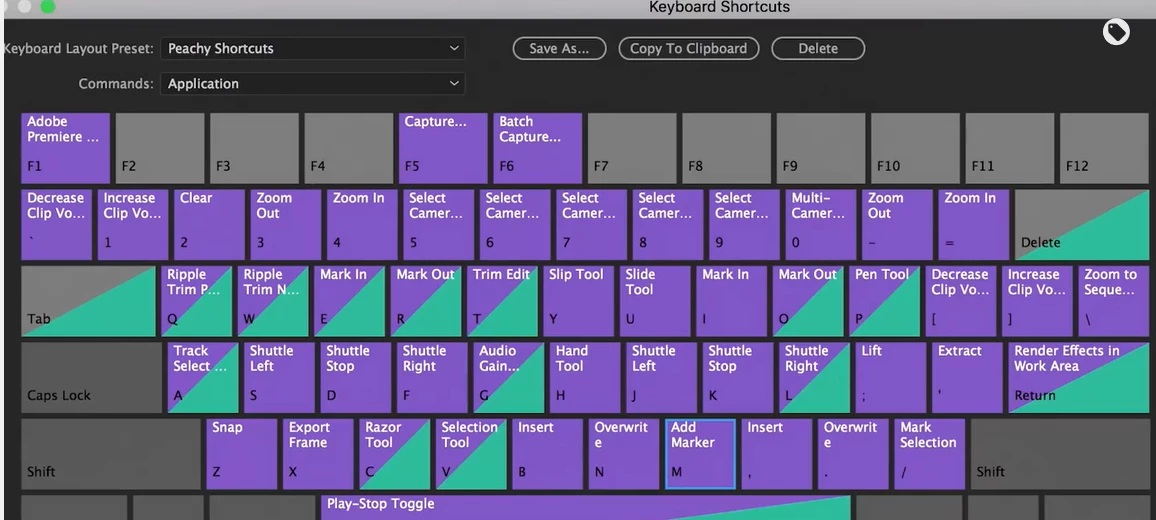
Task: Select the U key Slide Tool
Action: [655, 302]
